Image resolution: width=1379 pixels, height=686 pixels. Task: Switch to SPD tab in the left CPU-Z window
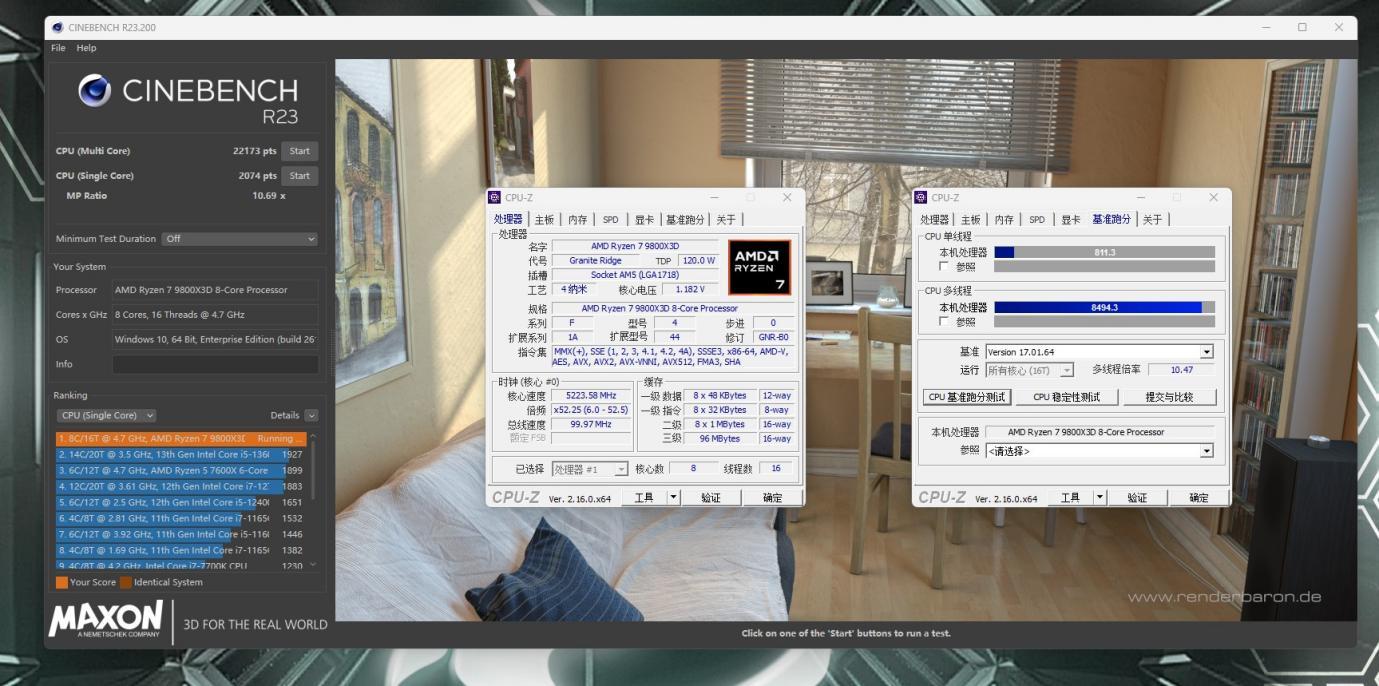(x=610, y=220)
